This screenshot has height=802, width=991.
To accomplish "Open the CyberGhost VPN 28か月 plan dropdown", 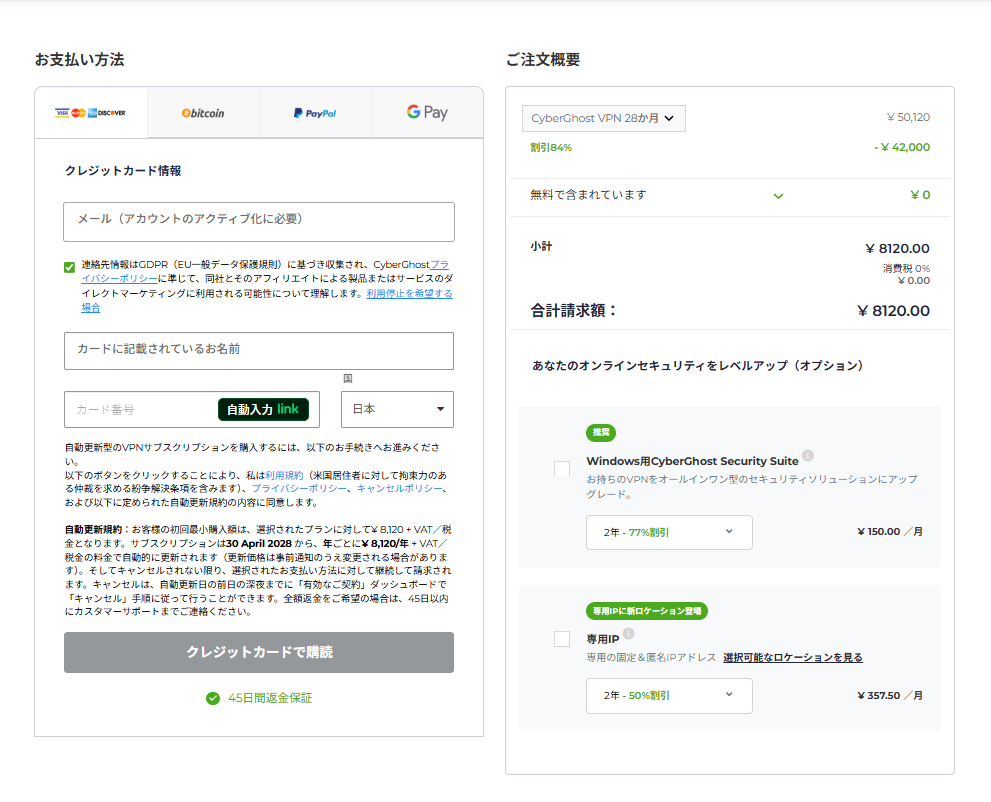I will point(603,118).
